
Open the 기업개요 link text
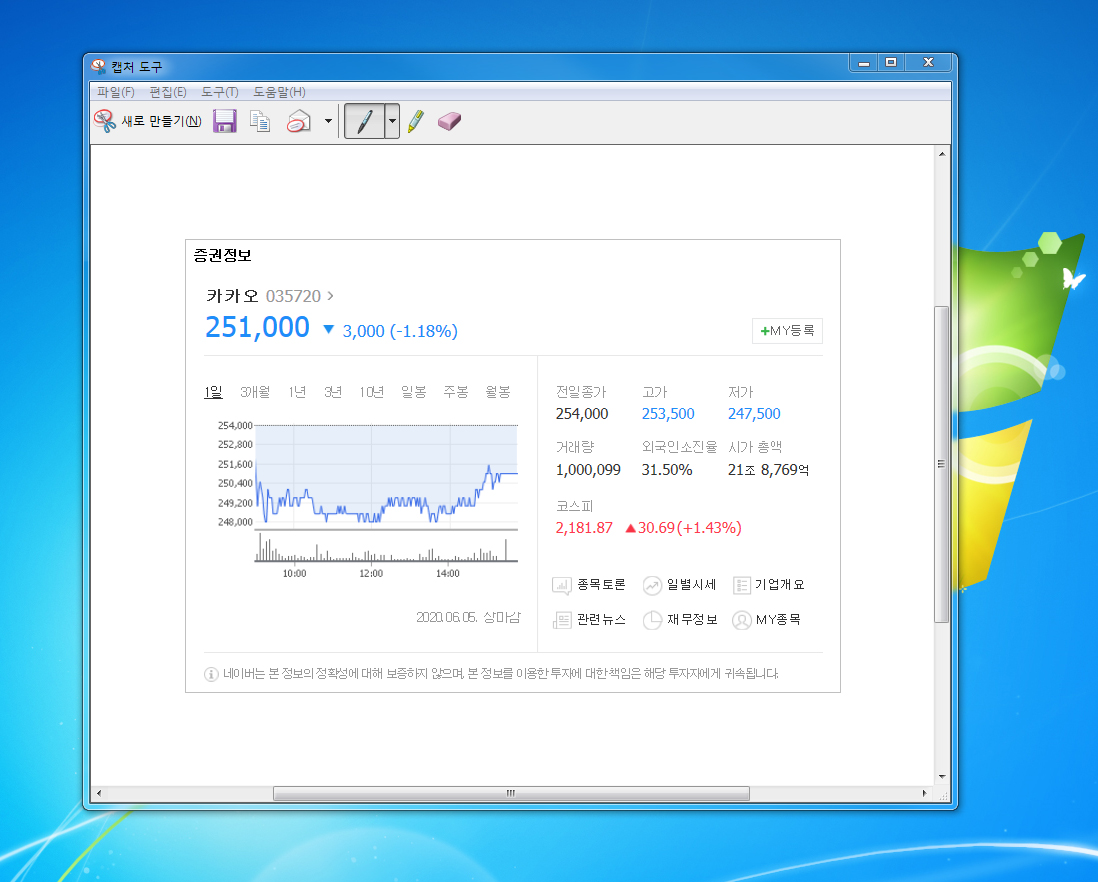[779, 584]
